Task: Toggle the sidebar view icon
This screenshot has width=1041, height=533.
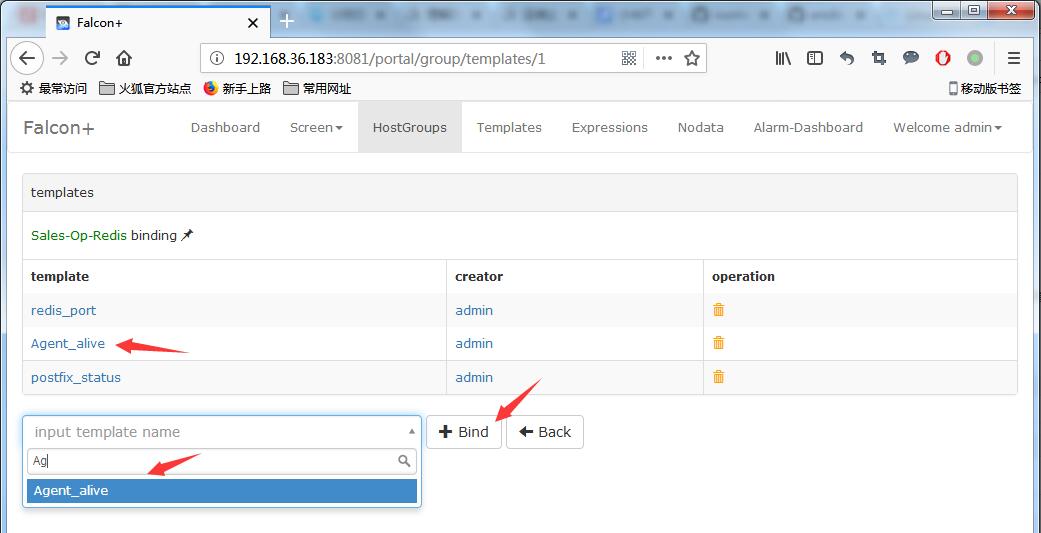Action: [x=815, y=58]
